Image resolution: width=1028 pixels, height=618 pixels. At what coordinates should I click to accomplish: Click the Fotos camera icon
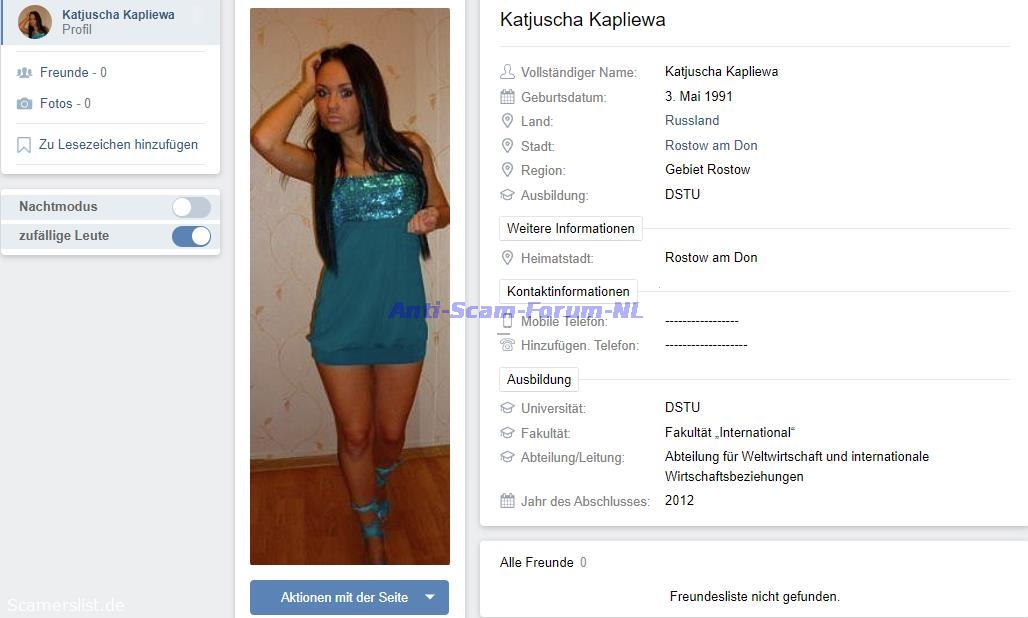coord(24,104)
